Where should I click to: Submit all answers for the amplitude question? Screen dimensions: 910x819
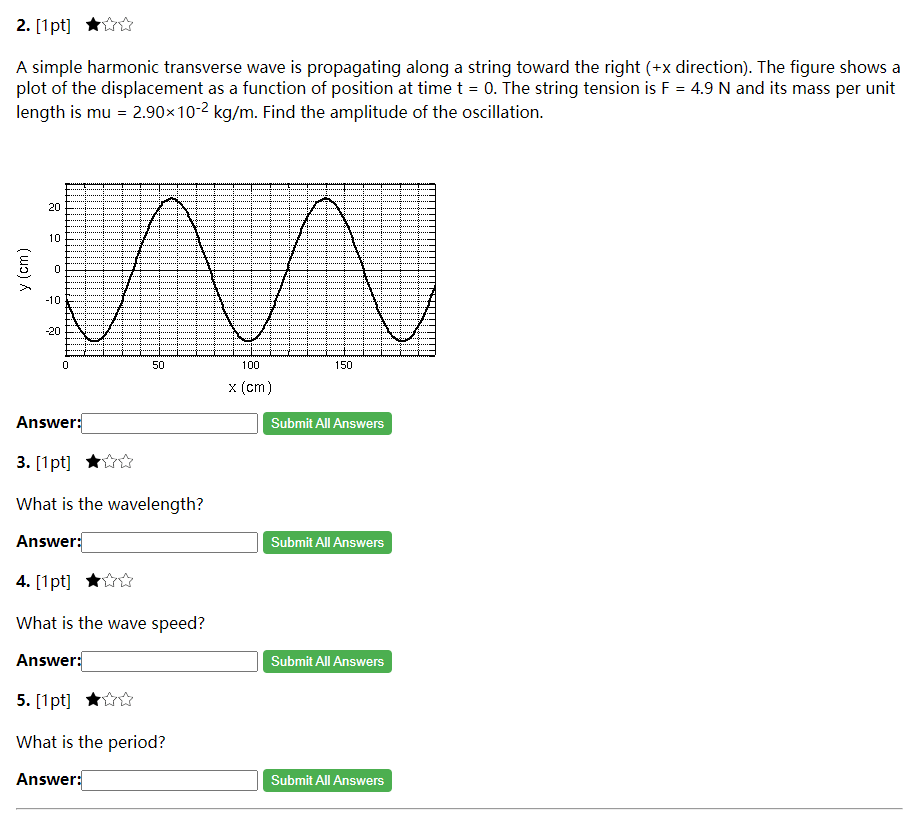[327, 423]
